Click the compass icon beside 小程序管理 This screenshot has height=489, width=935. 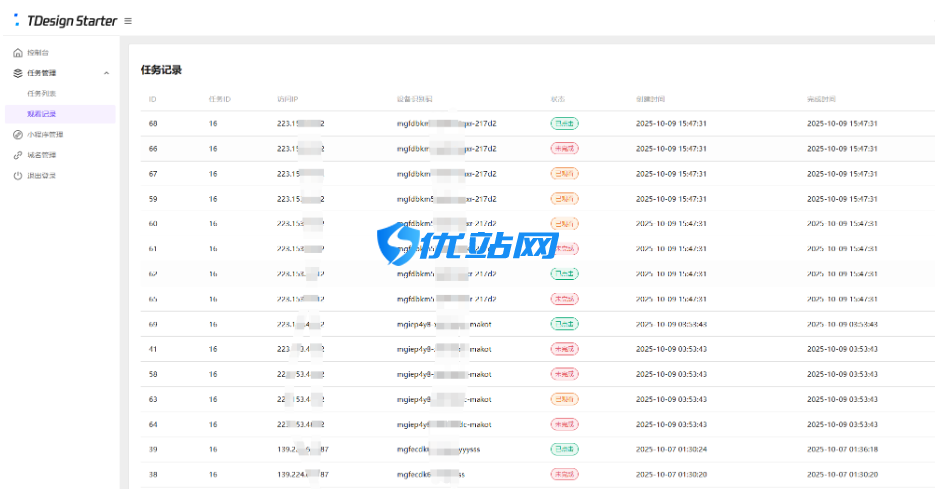18,135
